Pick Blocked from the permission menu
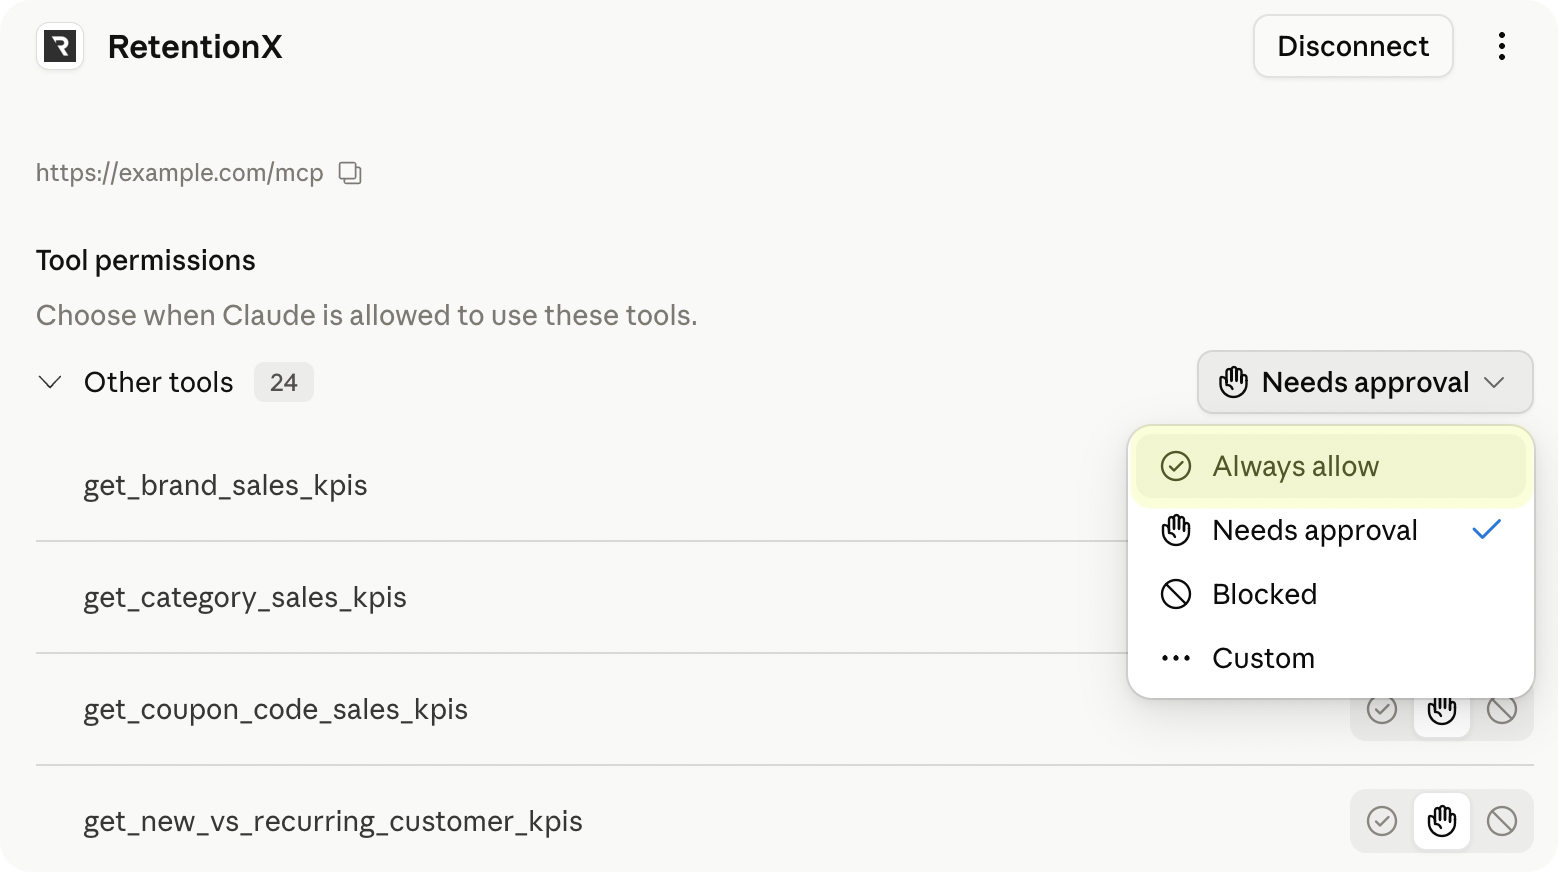The image size is (1558, 872). [1331, 594]
